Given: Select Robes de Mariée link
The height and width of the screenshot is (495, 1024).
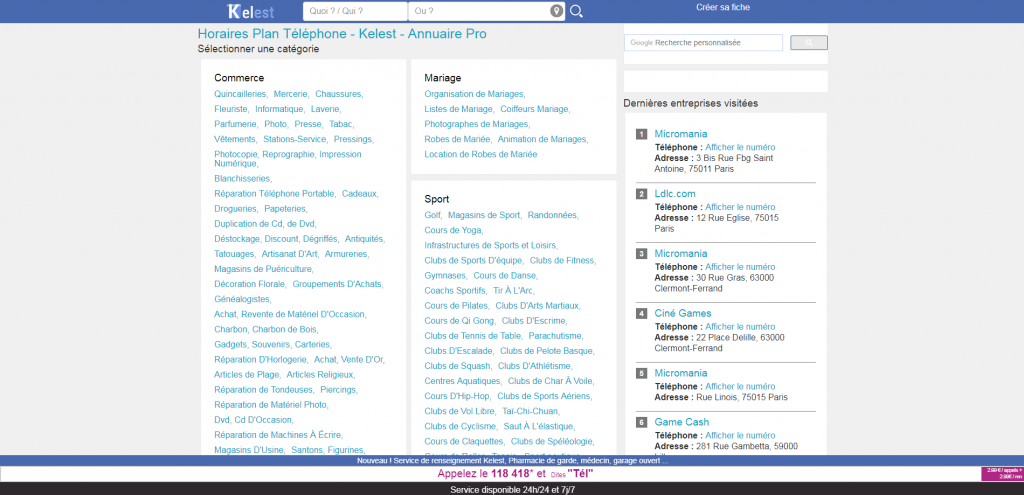Looking at the screenshot, I should pos(457,139).
